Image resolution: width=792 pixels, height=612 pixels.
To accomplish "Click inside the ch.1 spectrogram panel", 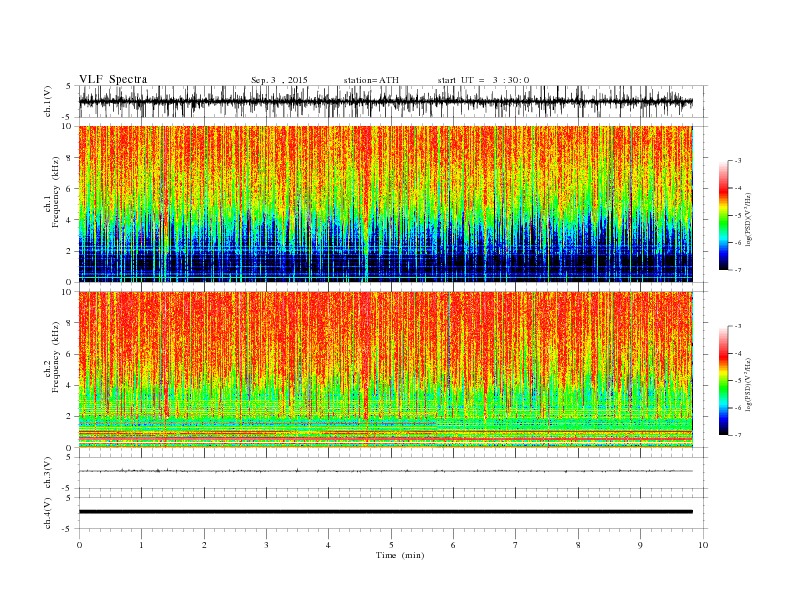I will click(385, 204).
